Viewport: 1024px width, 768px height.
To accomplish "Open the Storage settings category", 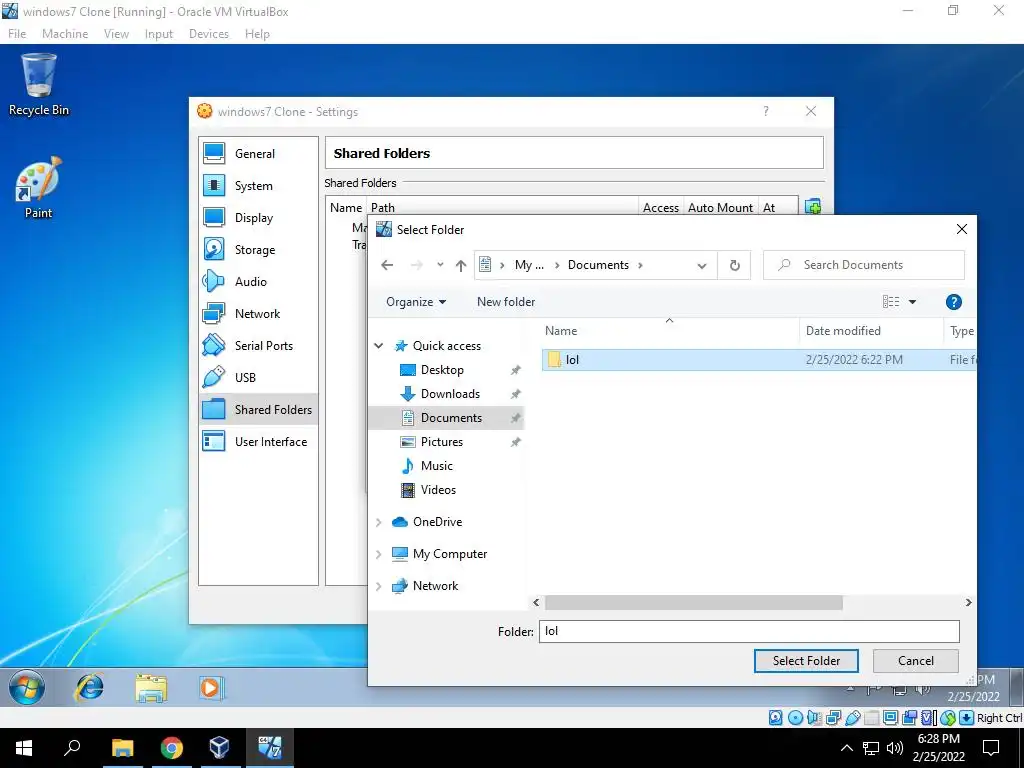I will coord(258,249).
